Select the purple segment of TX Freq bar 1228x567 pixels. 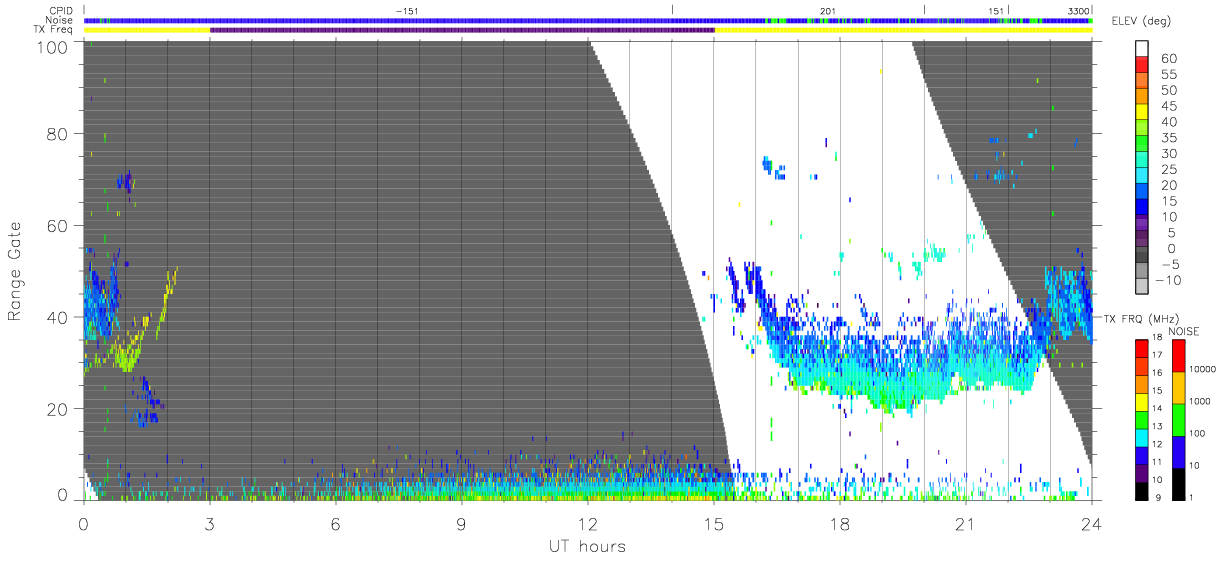pos(462,30)
